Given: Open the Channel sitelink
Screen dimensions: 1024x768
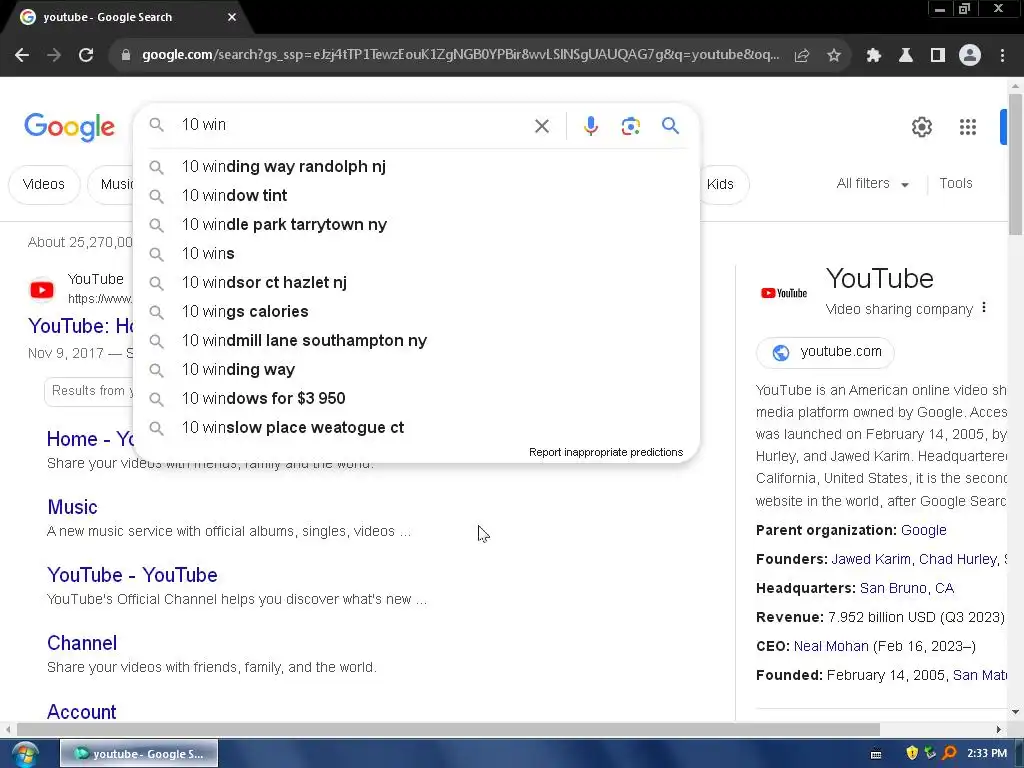Looking at the screenshot, I should 82,643.
